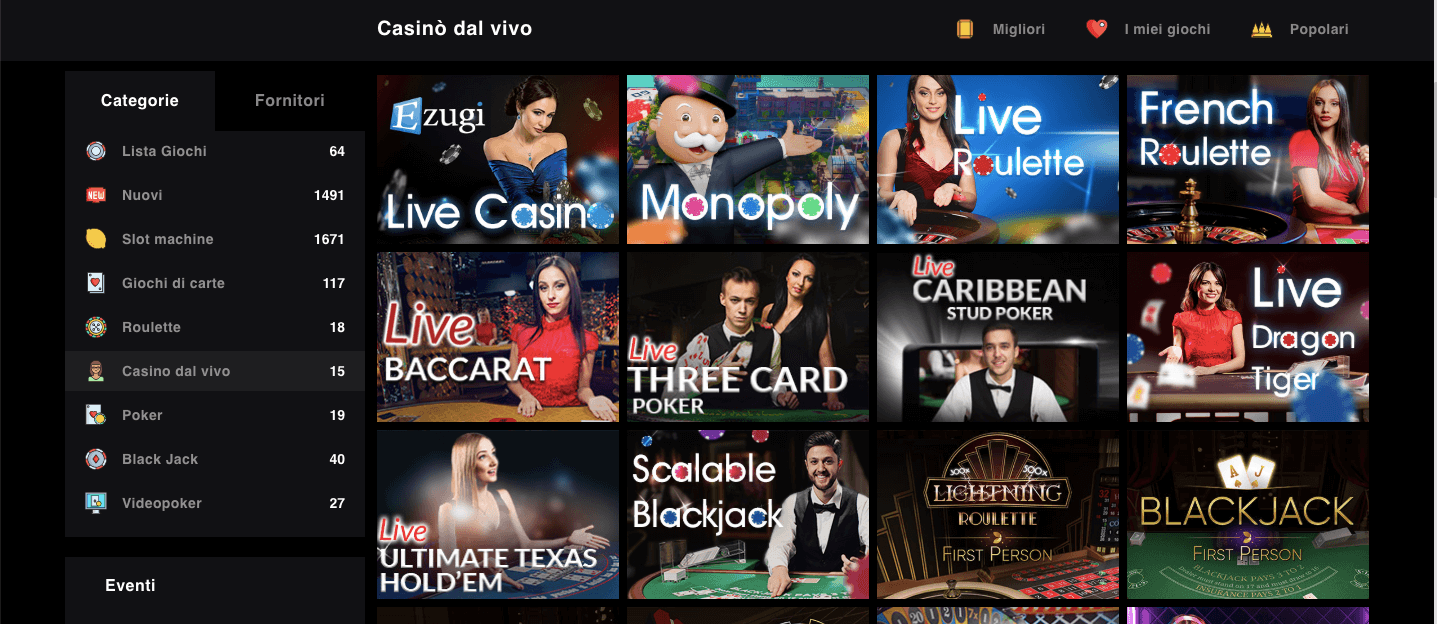Click the Casino dal vivo dealer icon
Screen dimensions: 1437x624
pos(95,371)
